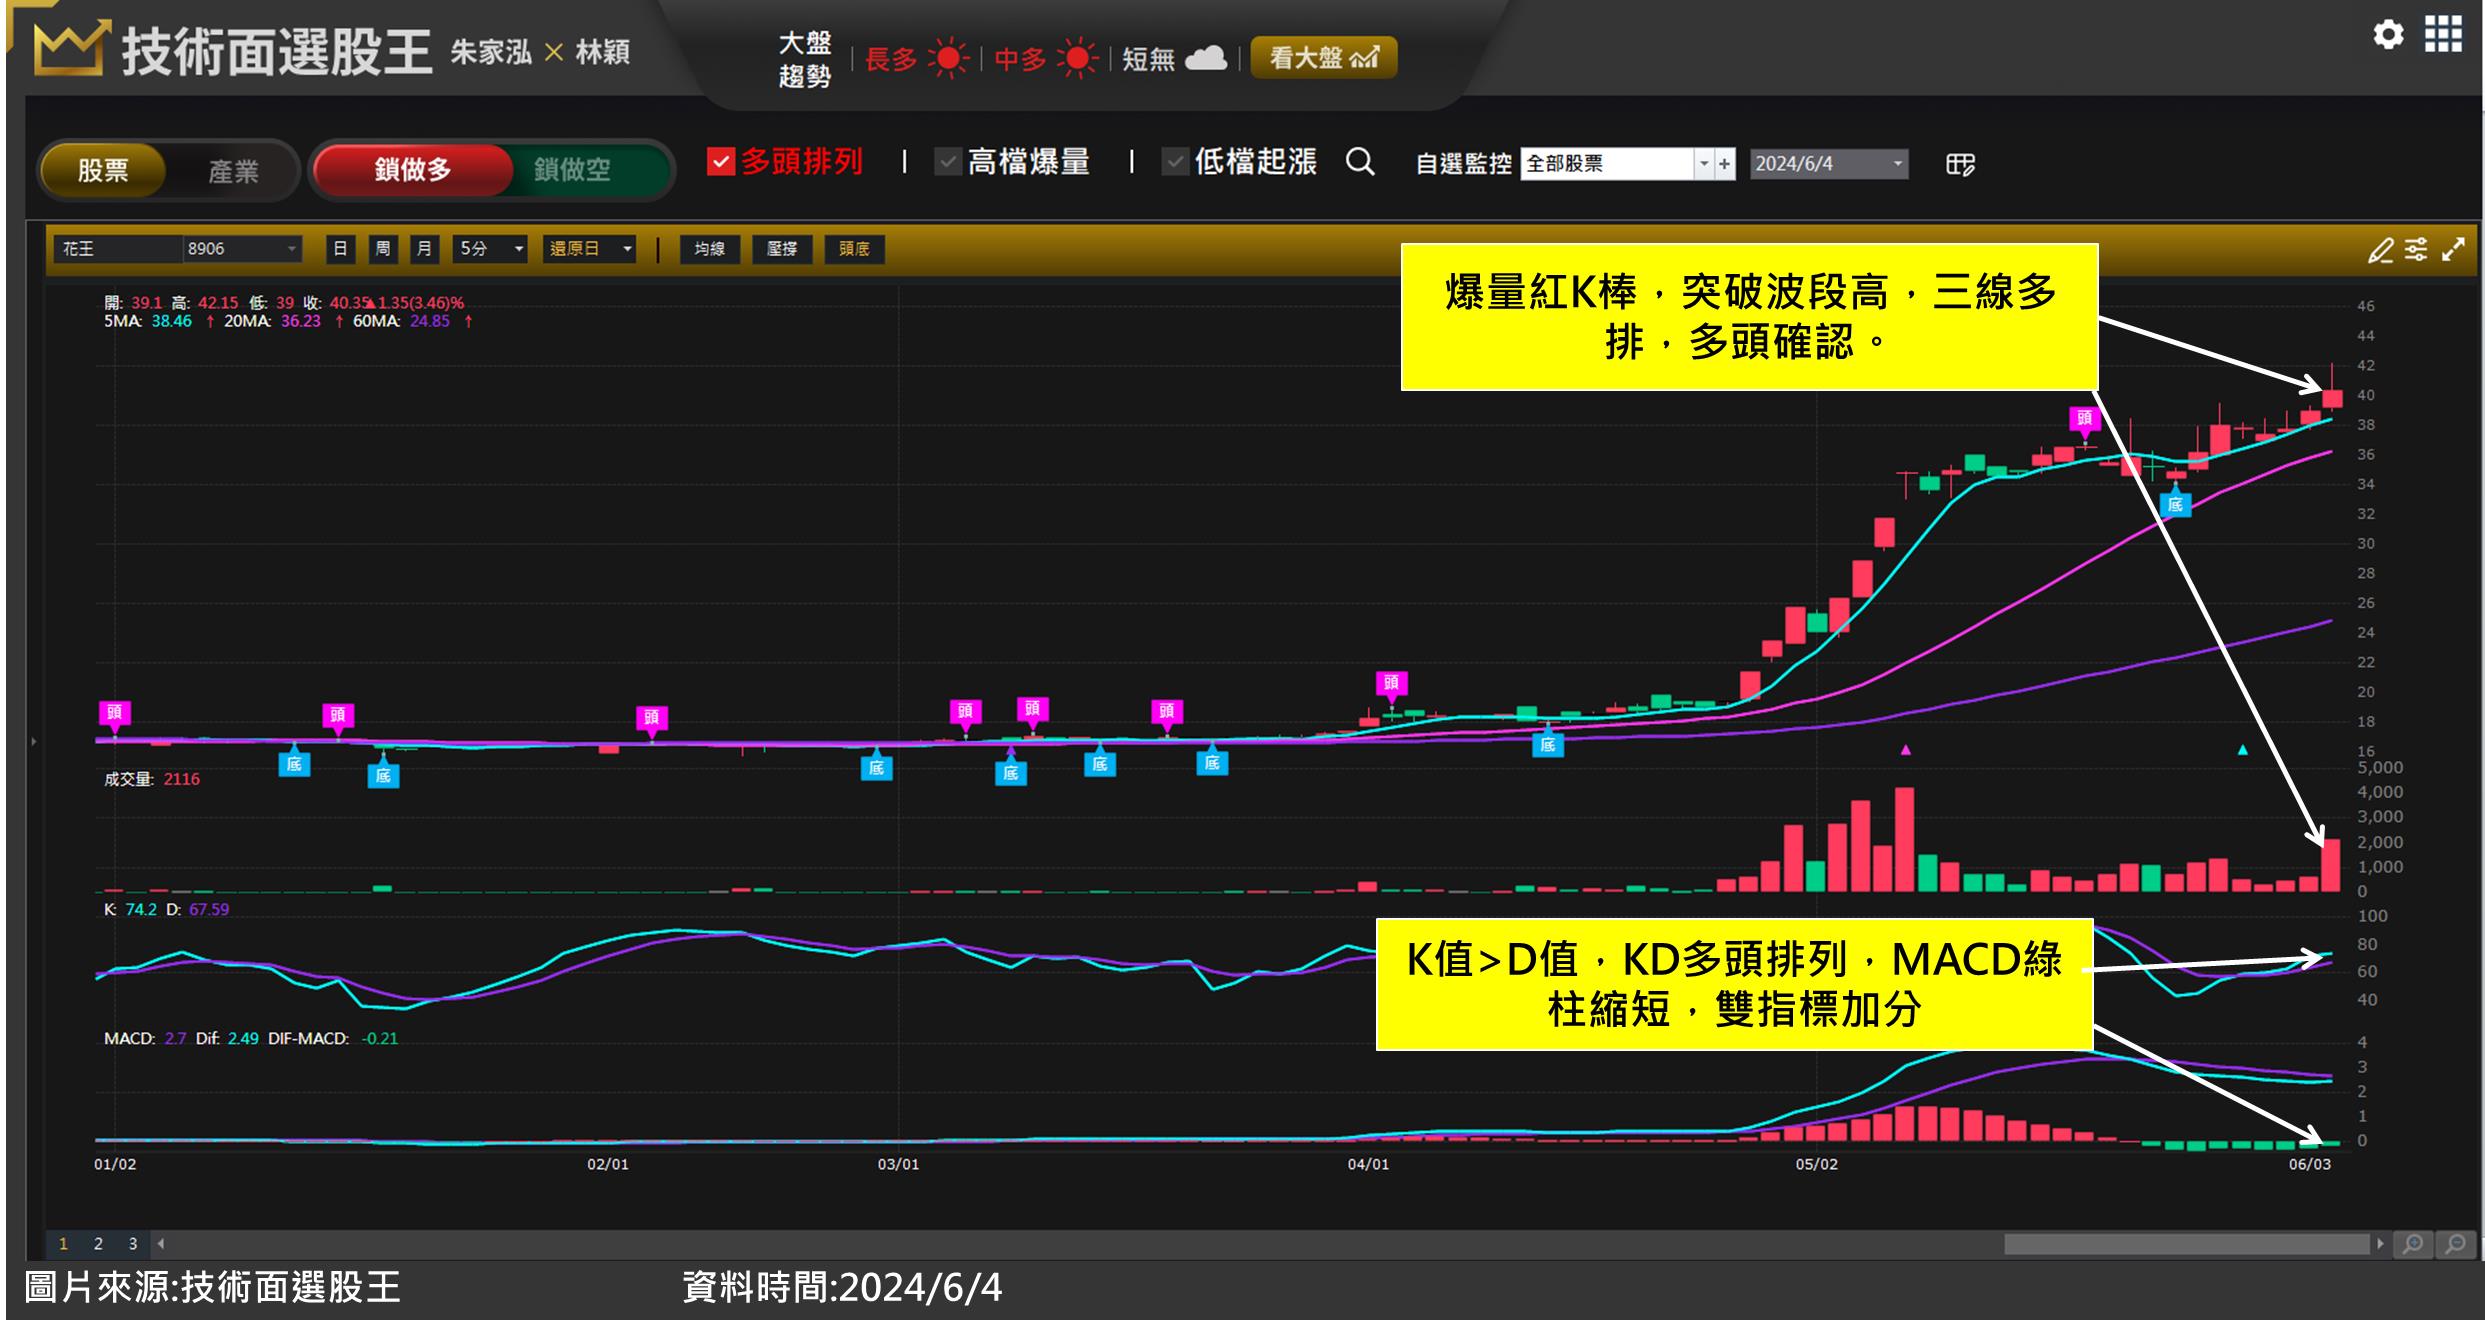Expand the 還原日 dropdown
This screenshot has height=1331, width=2485.
pos(627,249)
